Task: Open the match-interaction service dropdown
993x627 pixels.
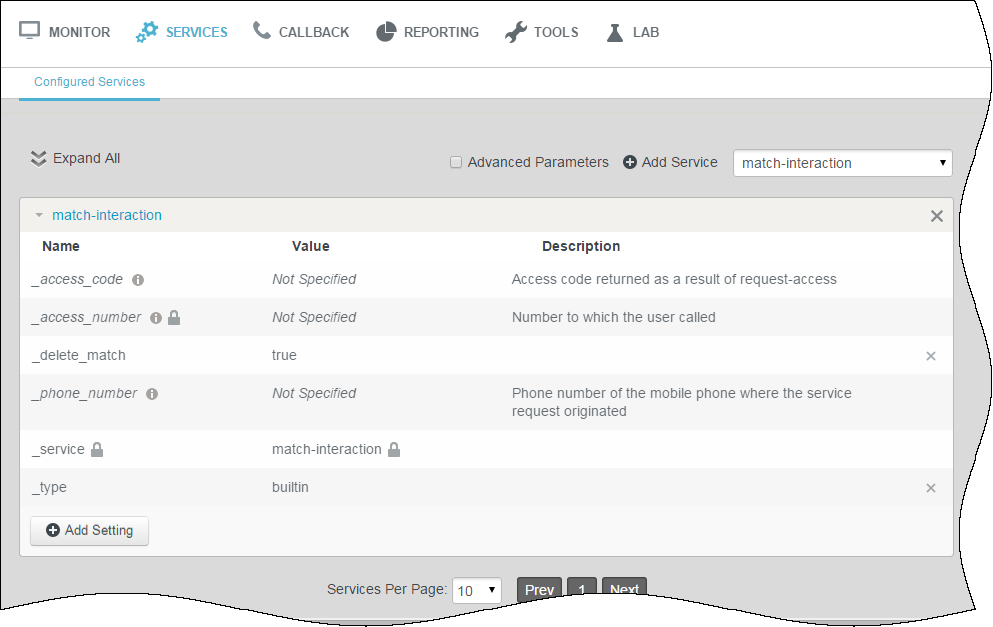Action: [842, 163]
